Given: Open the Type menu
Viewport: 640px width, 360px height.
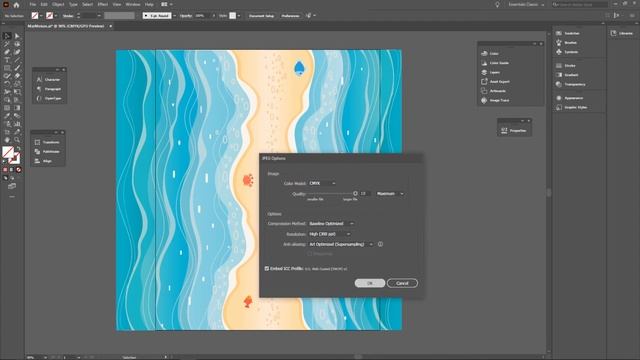Looking at the screenshot, I should pos(73,4).
